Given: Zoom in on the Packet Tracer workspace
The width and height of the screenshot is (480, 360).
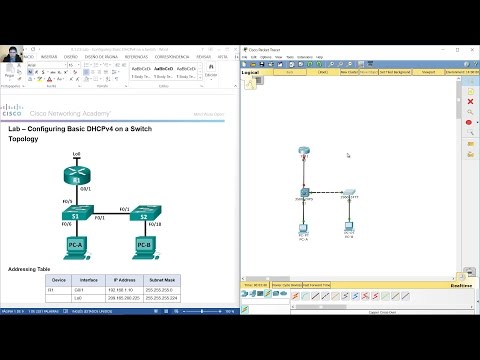Looking at the screenshot, I should tap(331, 64).
